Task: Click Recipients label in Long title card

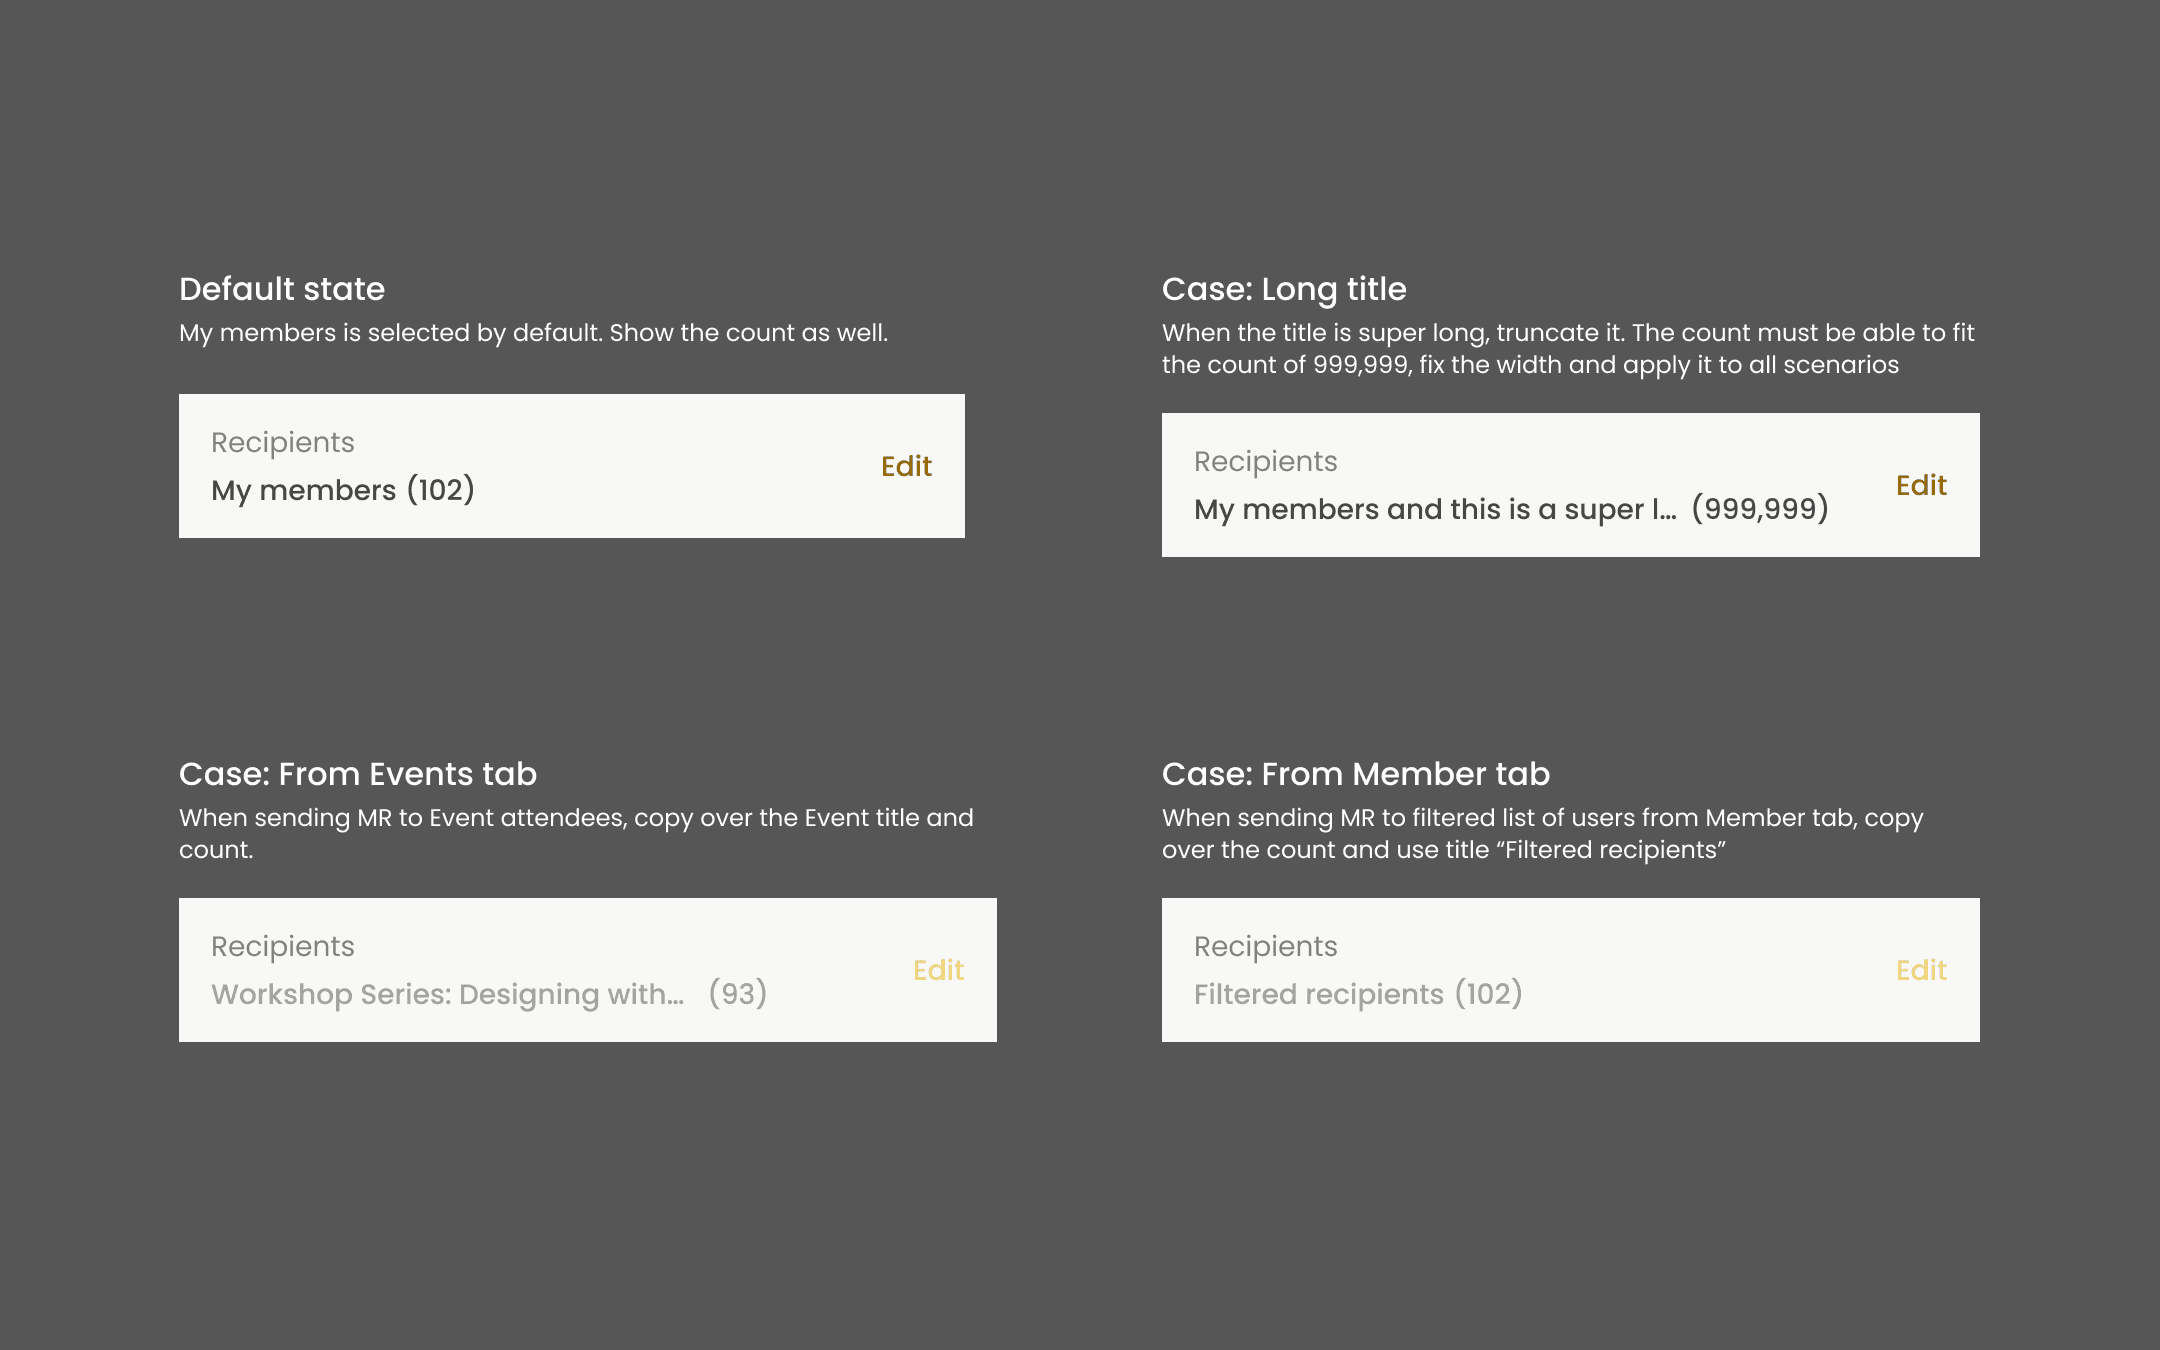Action: pyautogui.click(x=1266, y=461)
